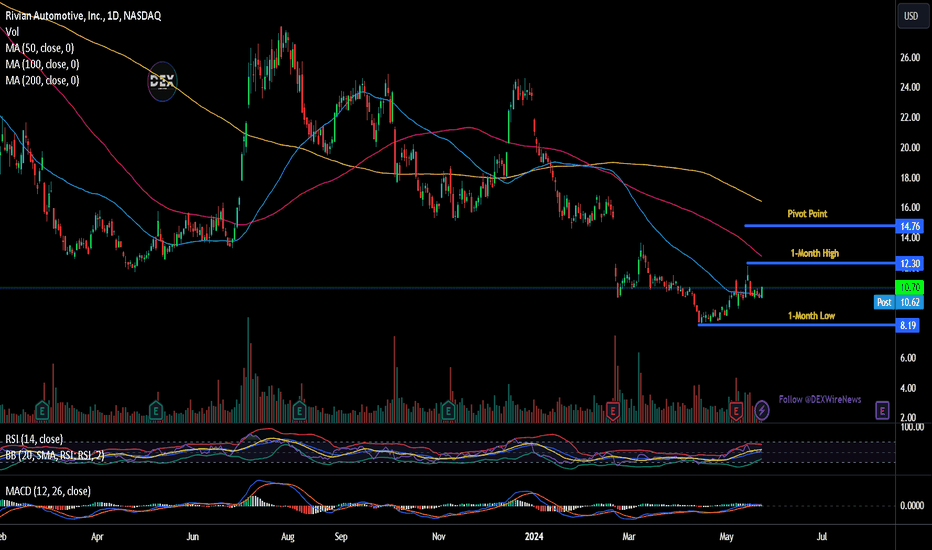
Task: Click the 1-Month Low label
Action: [811, 316]
